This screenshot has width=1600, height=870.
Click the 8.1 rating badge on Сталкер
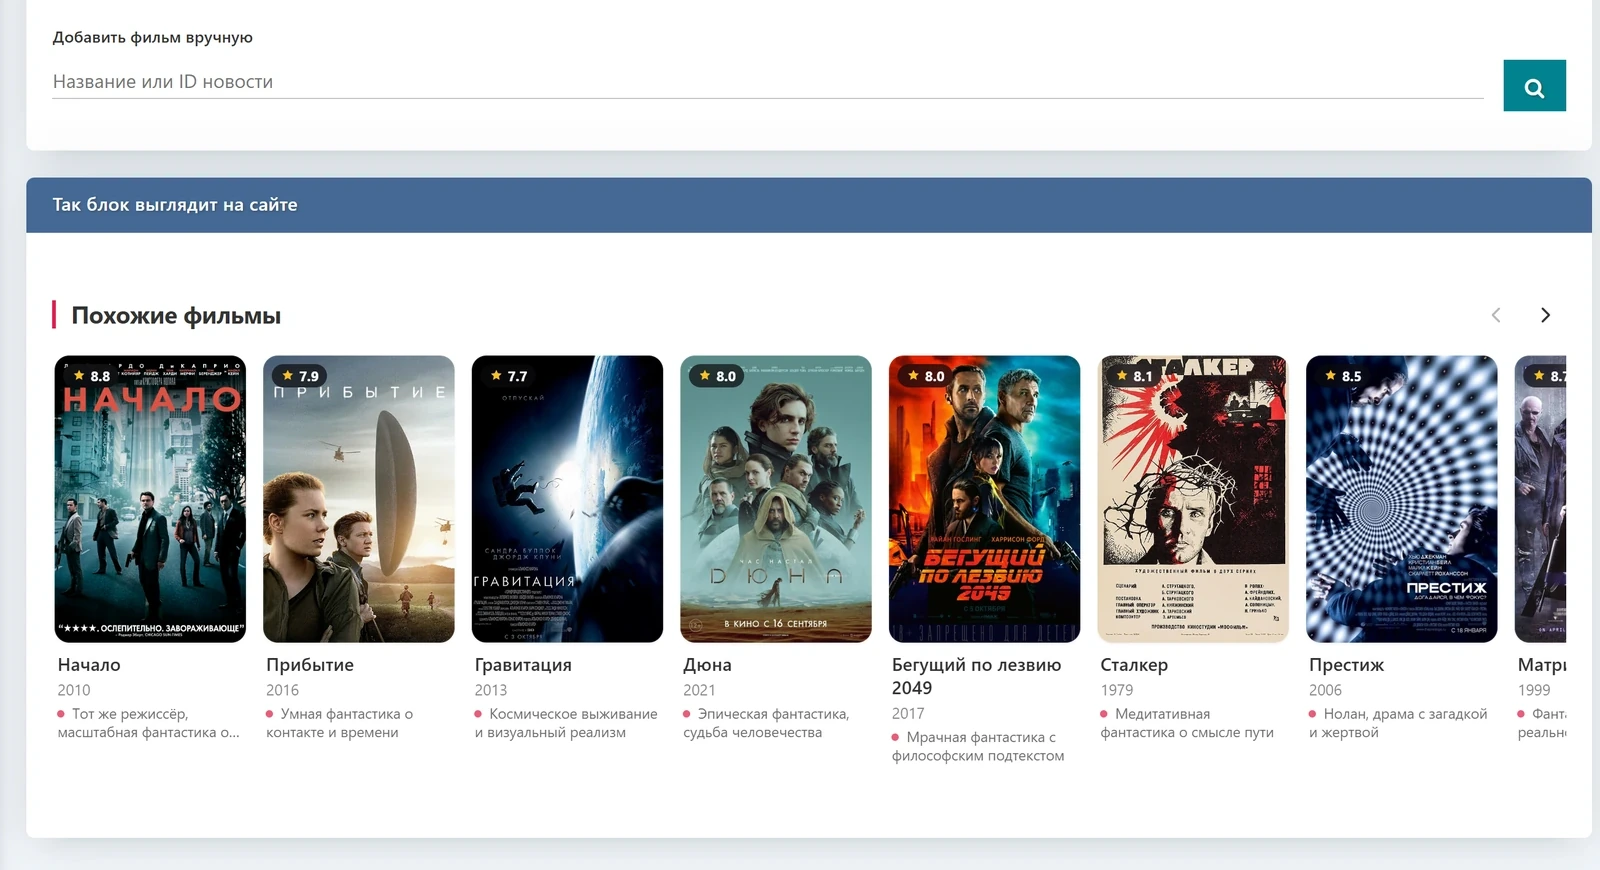click(1134, 376)
